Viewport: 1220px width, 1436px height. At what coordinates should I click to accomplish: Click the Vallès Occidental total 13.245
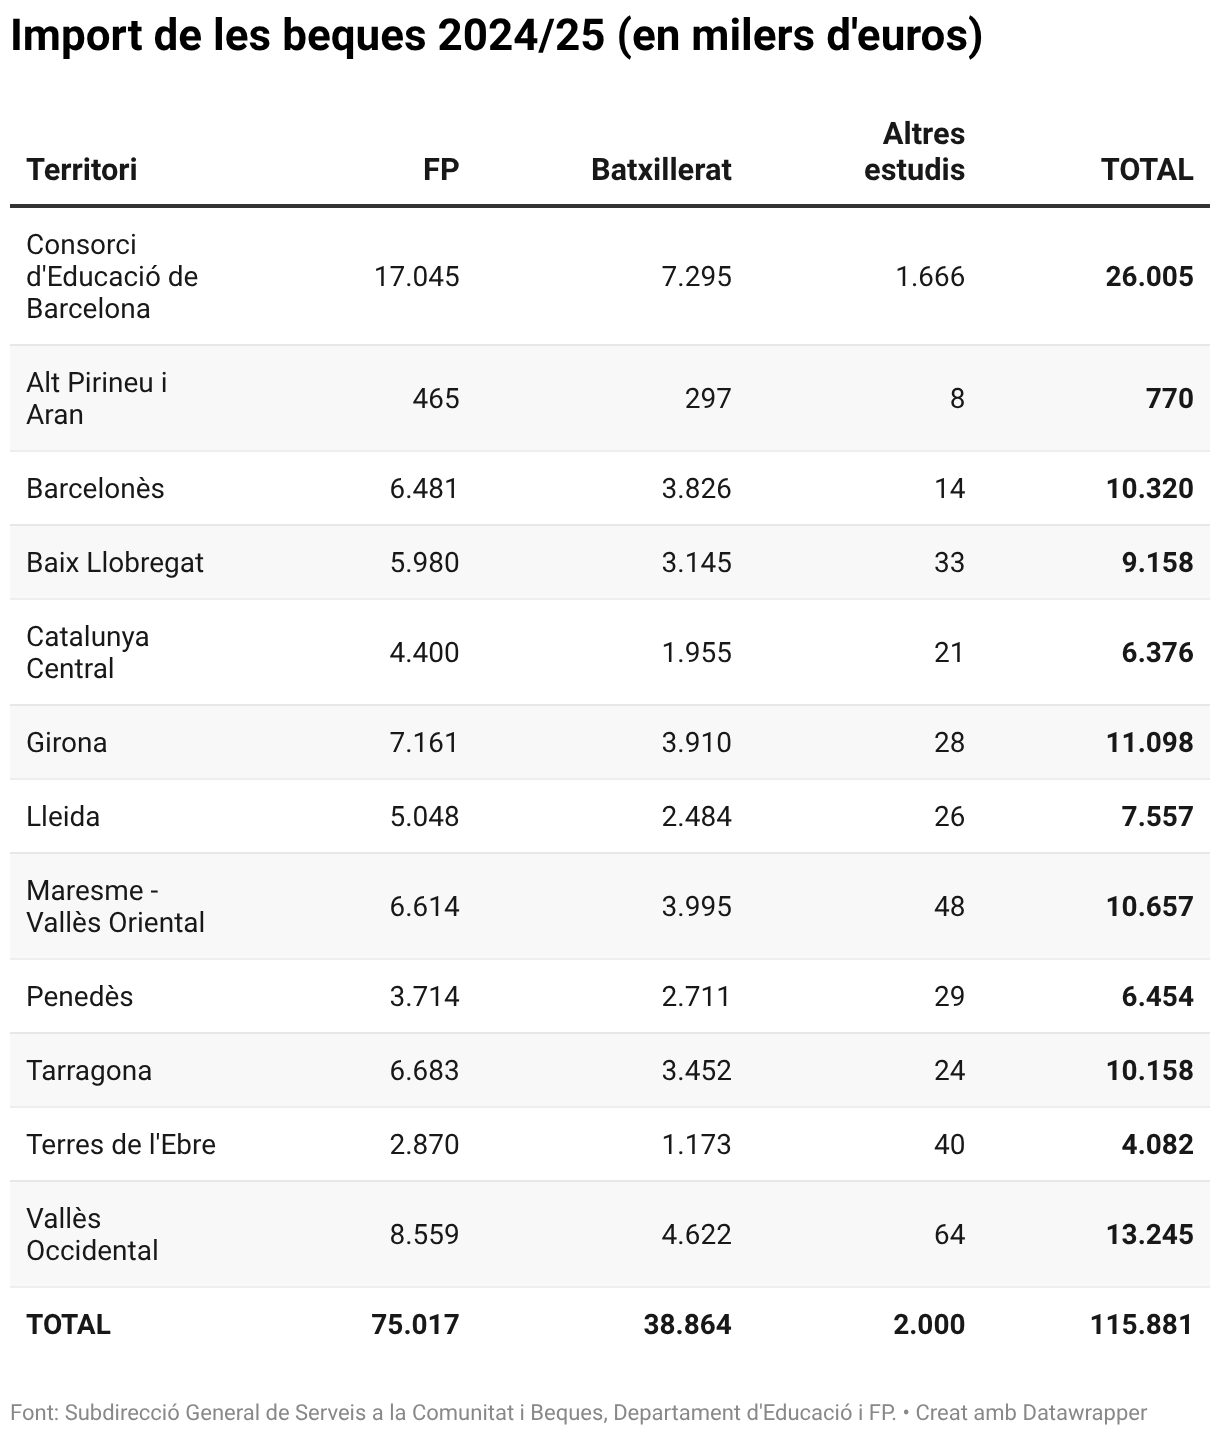[x=1149, y=1235]
